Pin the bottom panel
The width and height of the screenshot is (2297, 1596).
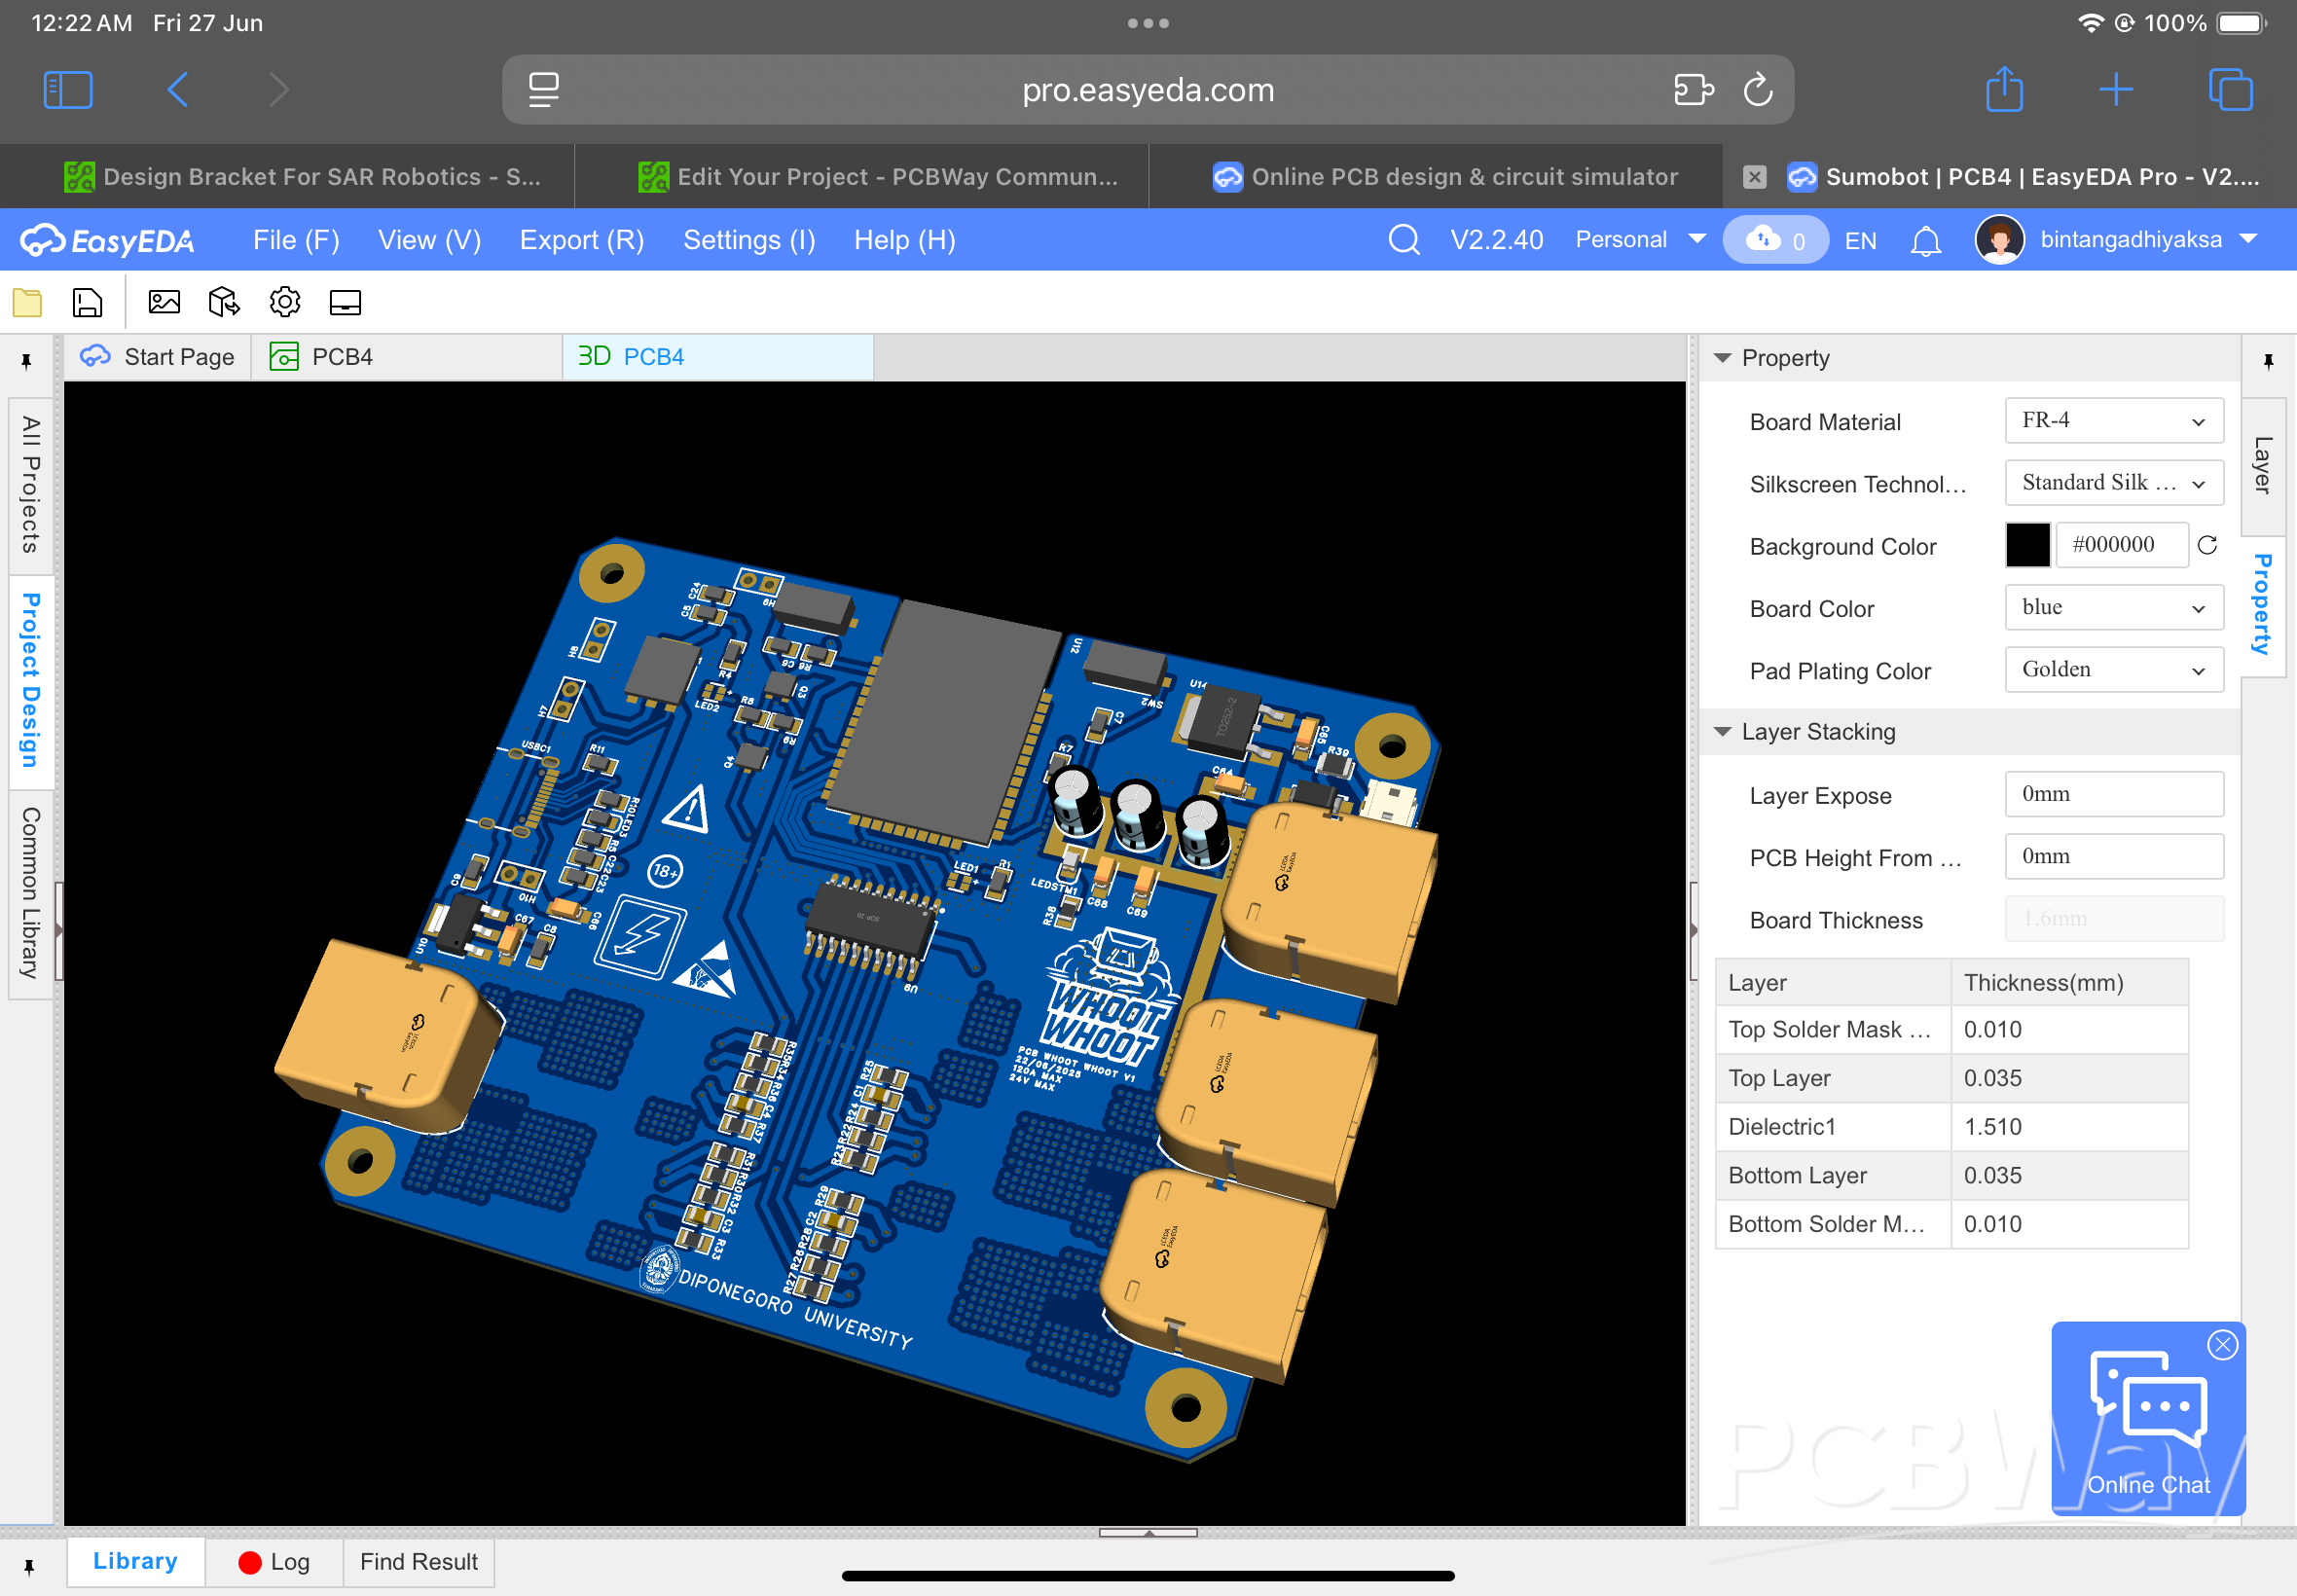tap(29, 1566)
